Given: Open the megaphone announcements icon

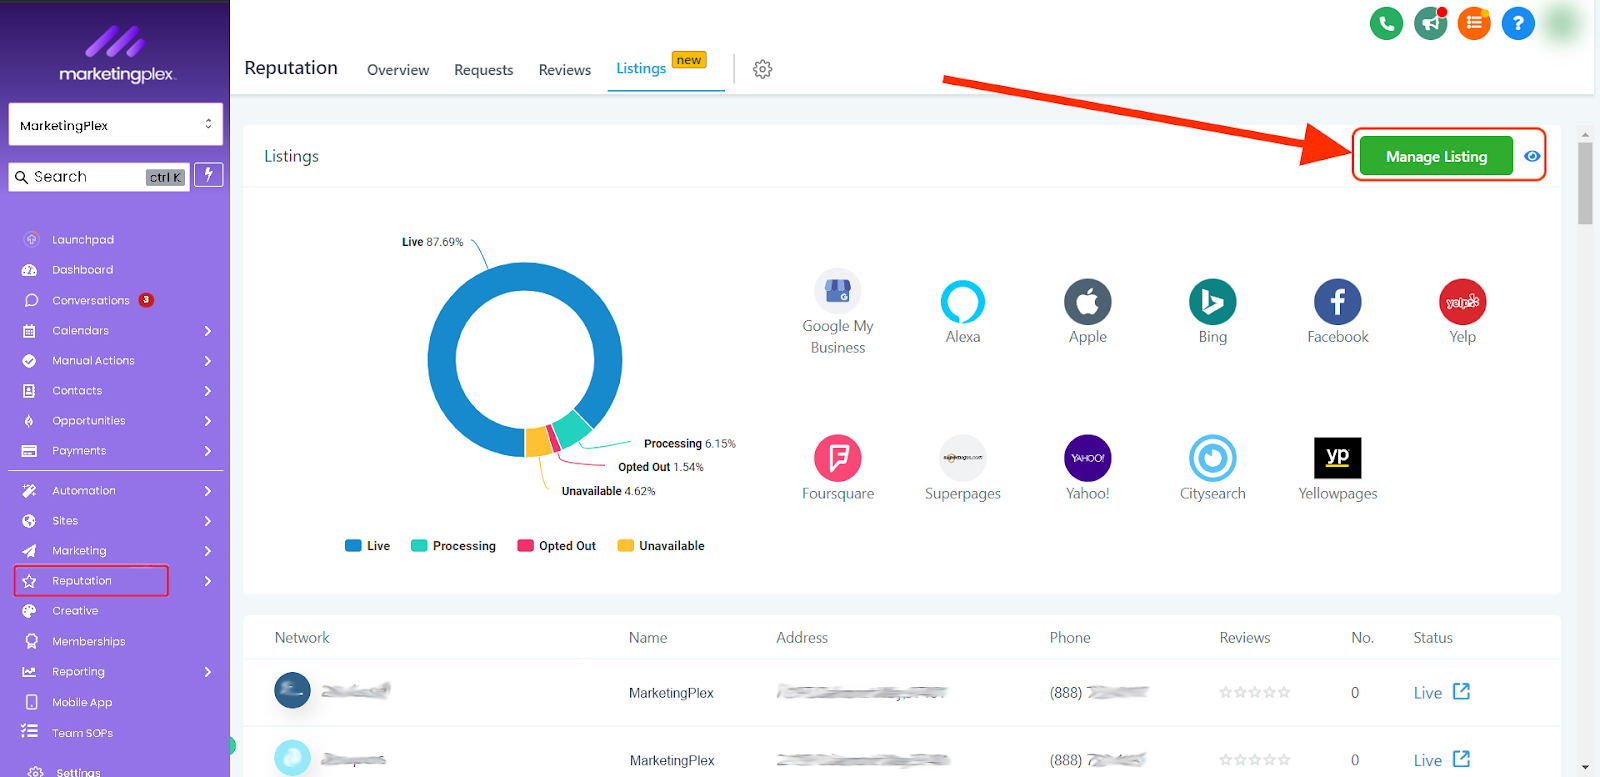Looking at the screenshot, I should 1431,23.
